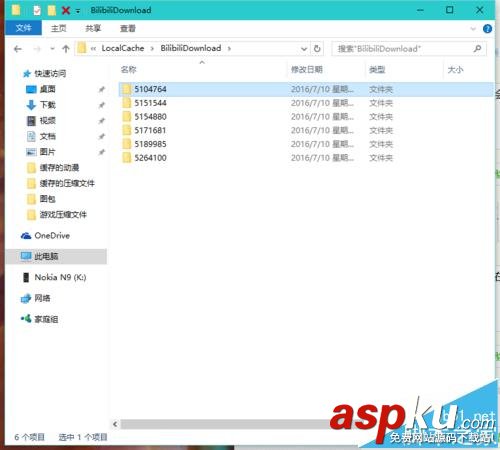Open the 缓存的压缩文件 folder
Image resolution: width=500 pixels, height=450 pixels.
67,183
